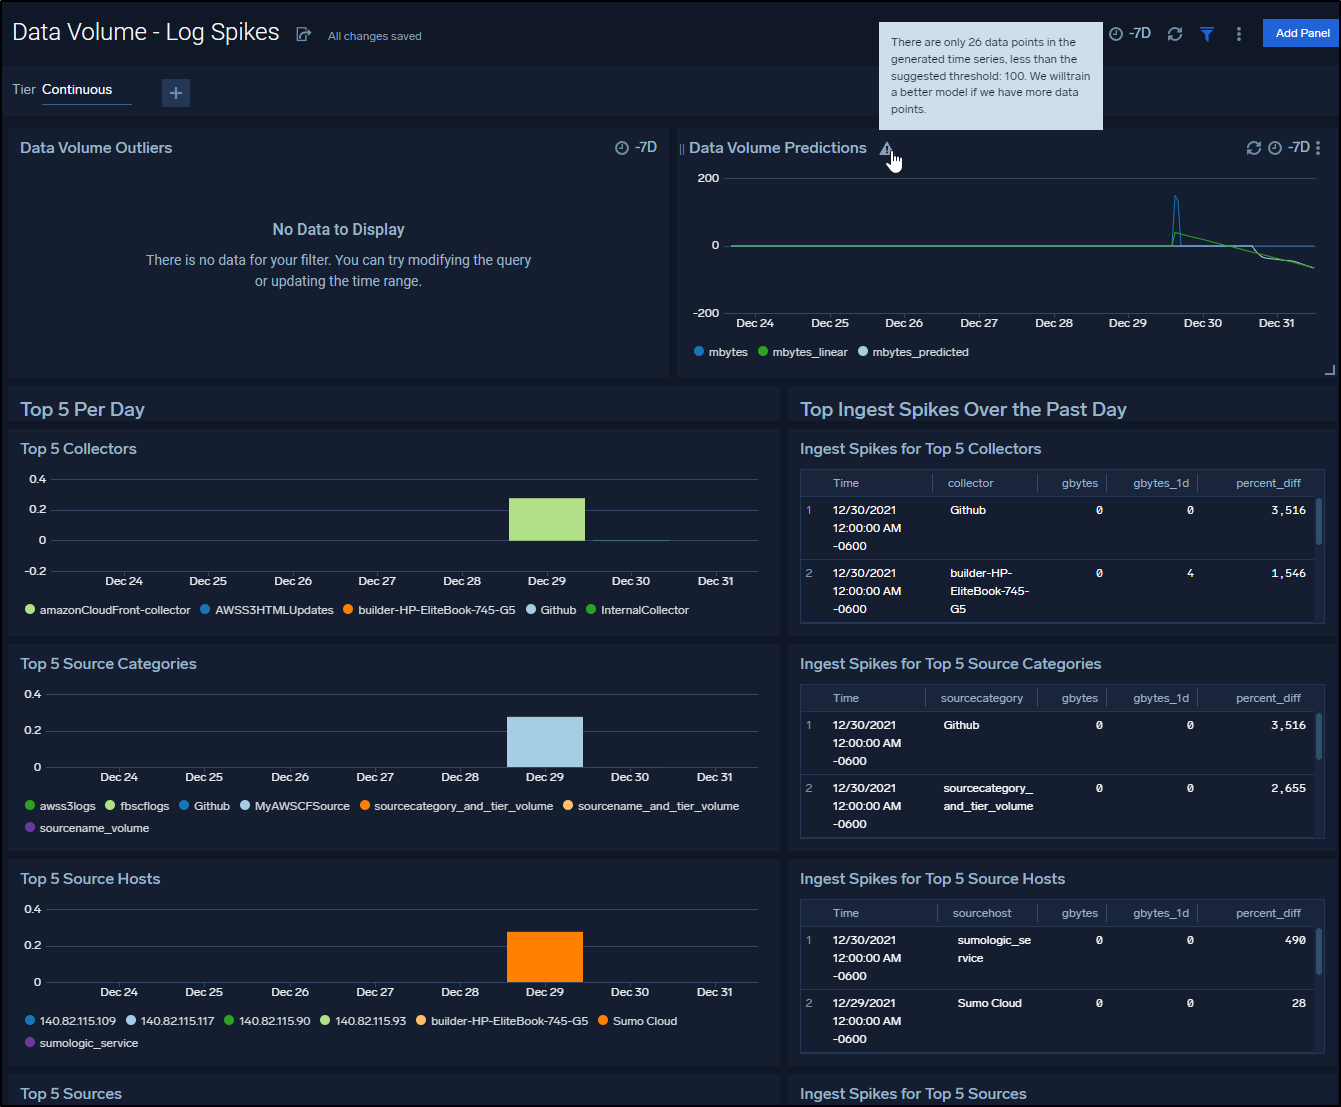Image resolution: width=1341 pixels, height=1107 pixels.
Task: Toggle Github legend entry in Top 5 Collectors
Action: point(551,610)
